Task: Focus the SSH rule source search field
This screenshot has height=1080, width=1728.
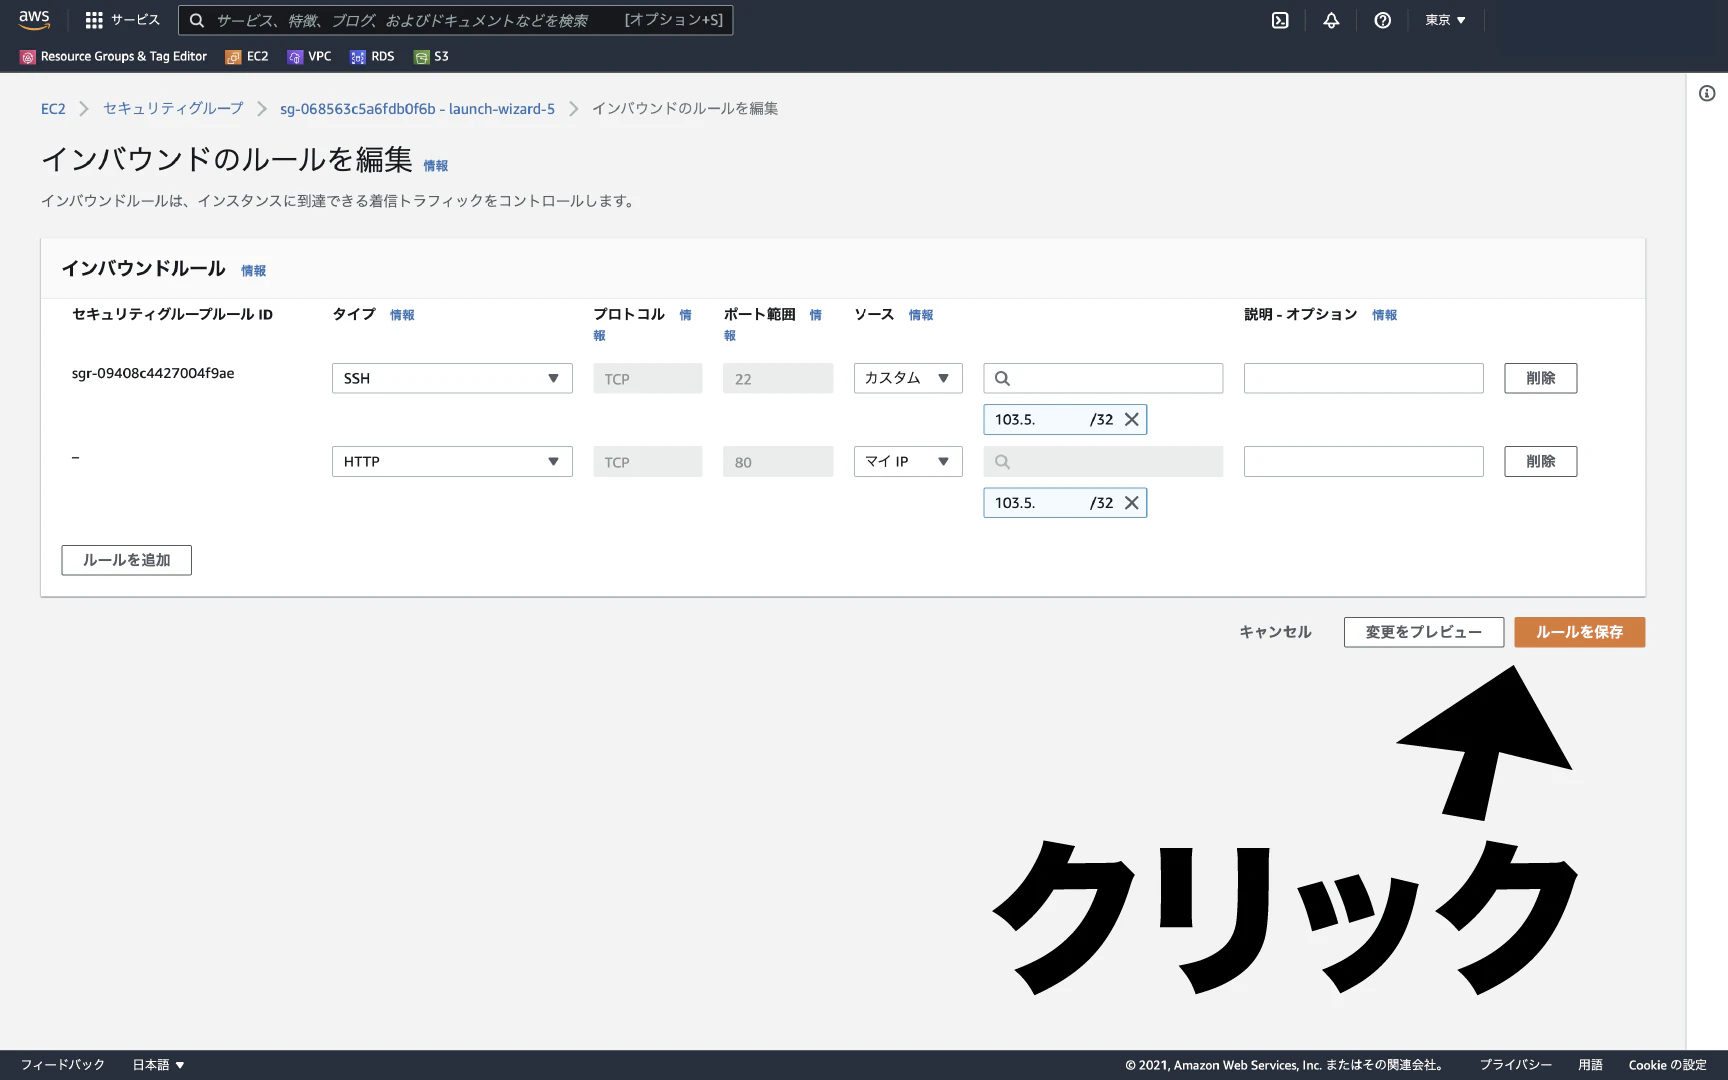Action: pyautogui.click(x=1103, y=378)
